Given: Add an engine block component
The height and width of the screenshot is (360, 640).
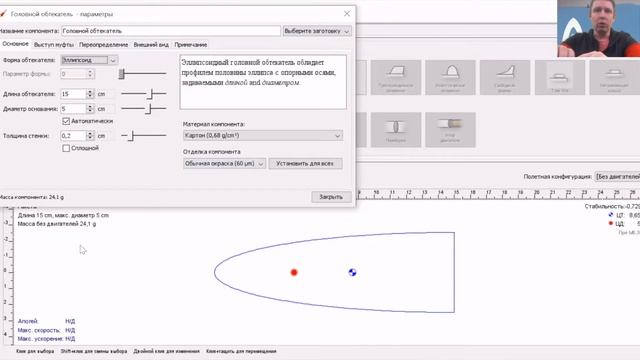Looking at the screenshot, I should (x=450, y=130).
